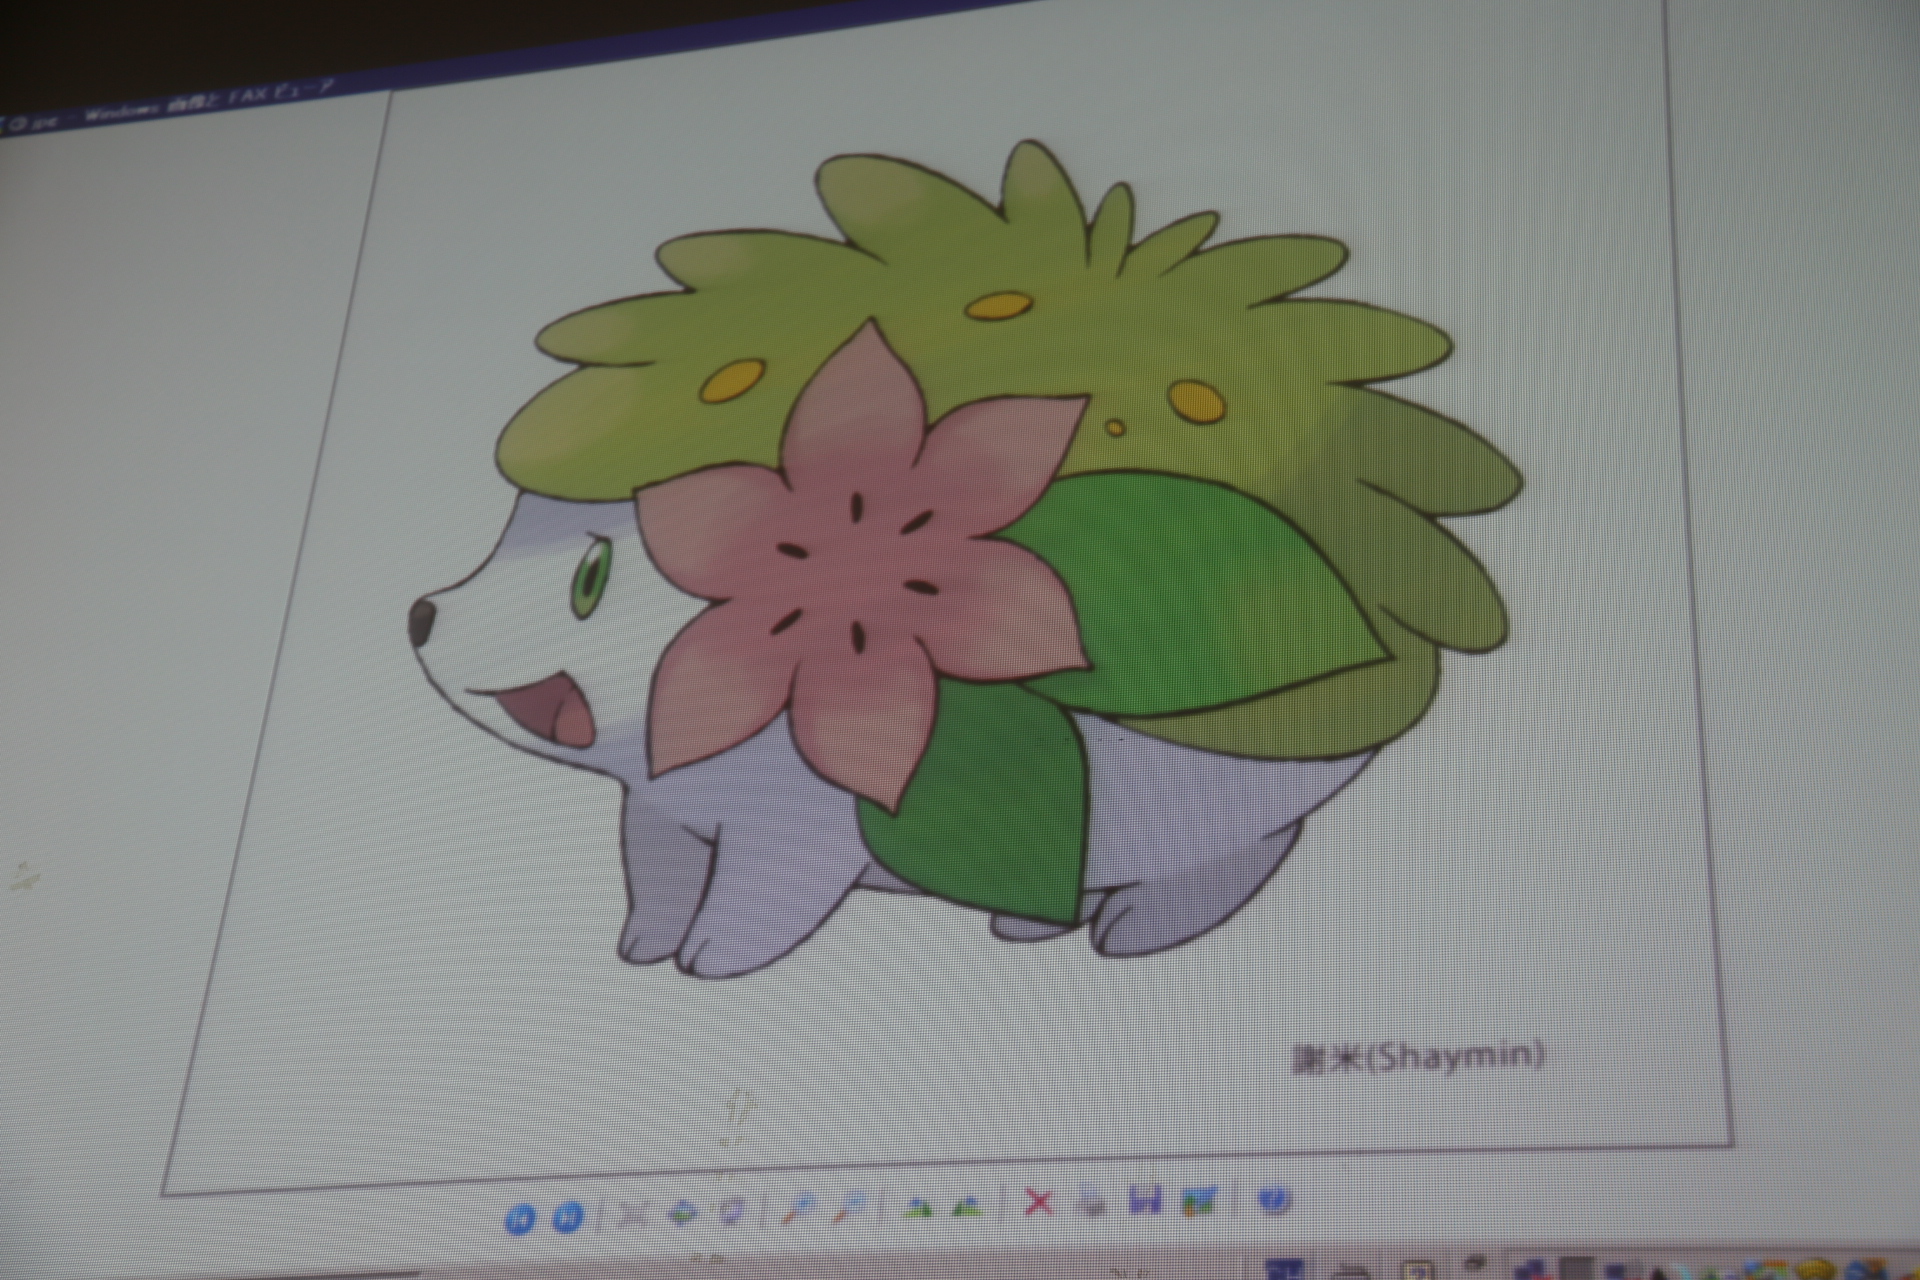Rotate the picture clockwise

coord(917,1207)
